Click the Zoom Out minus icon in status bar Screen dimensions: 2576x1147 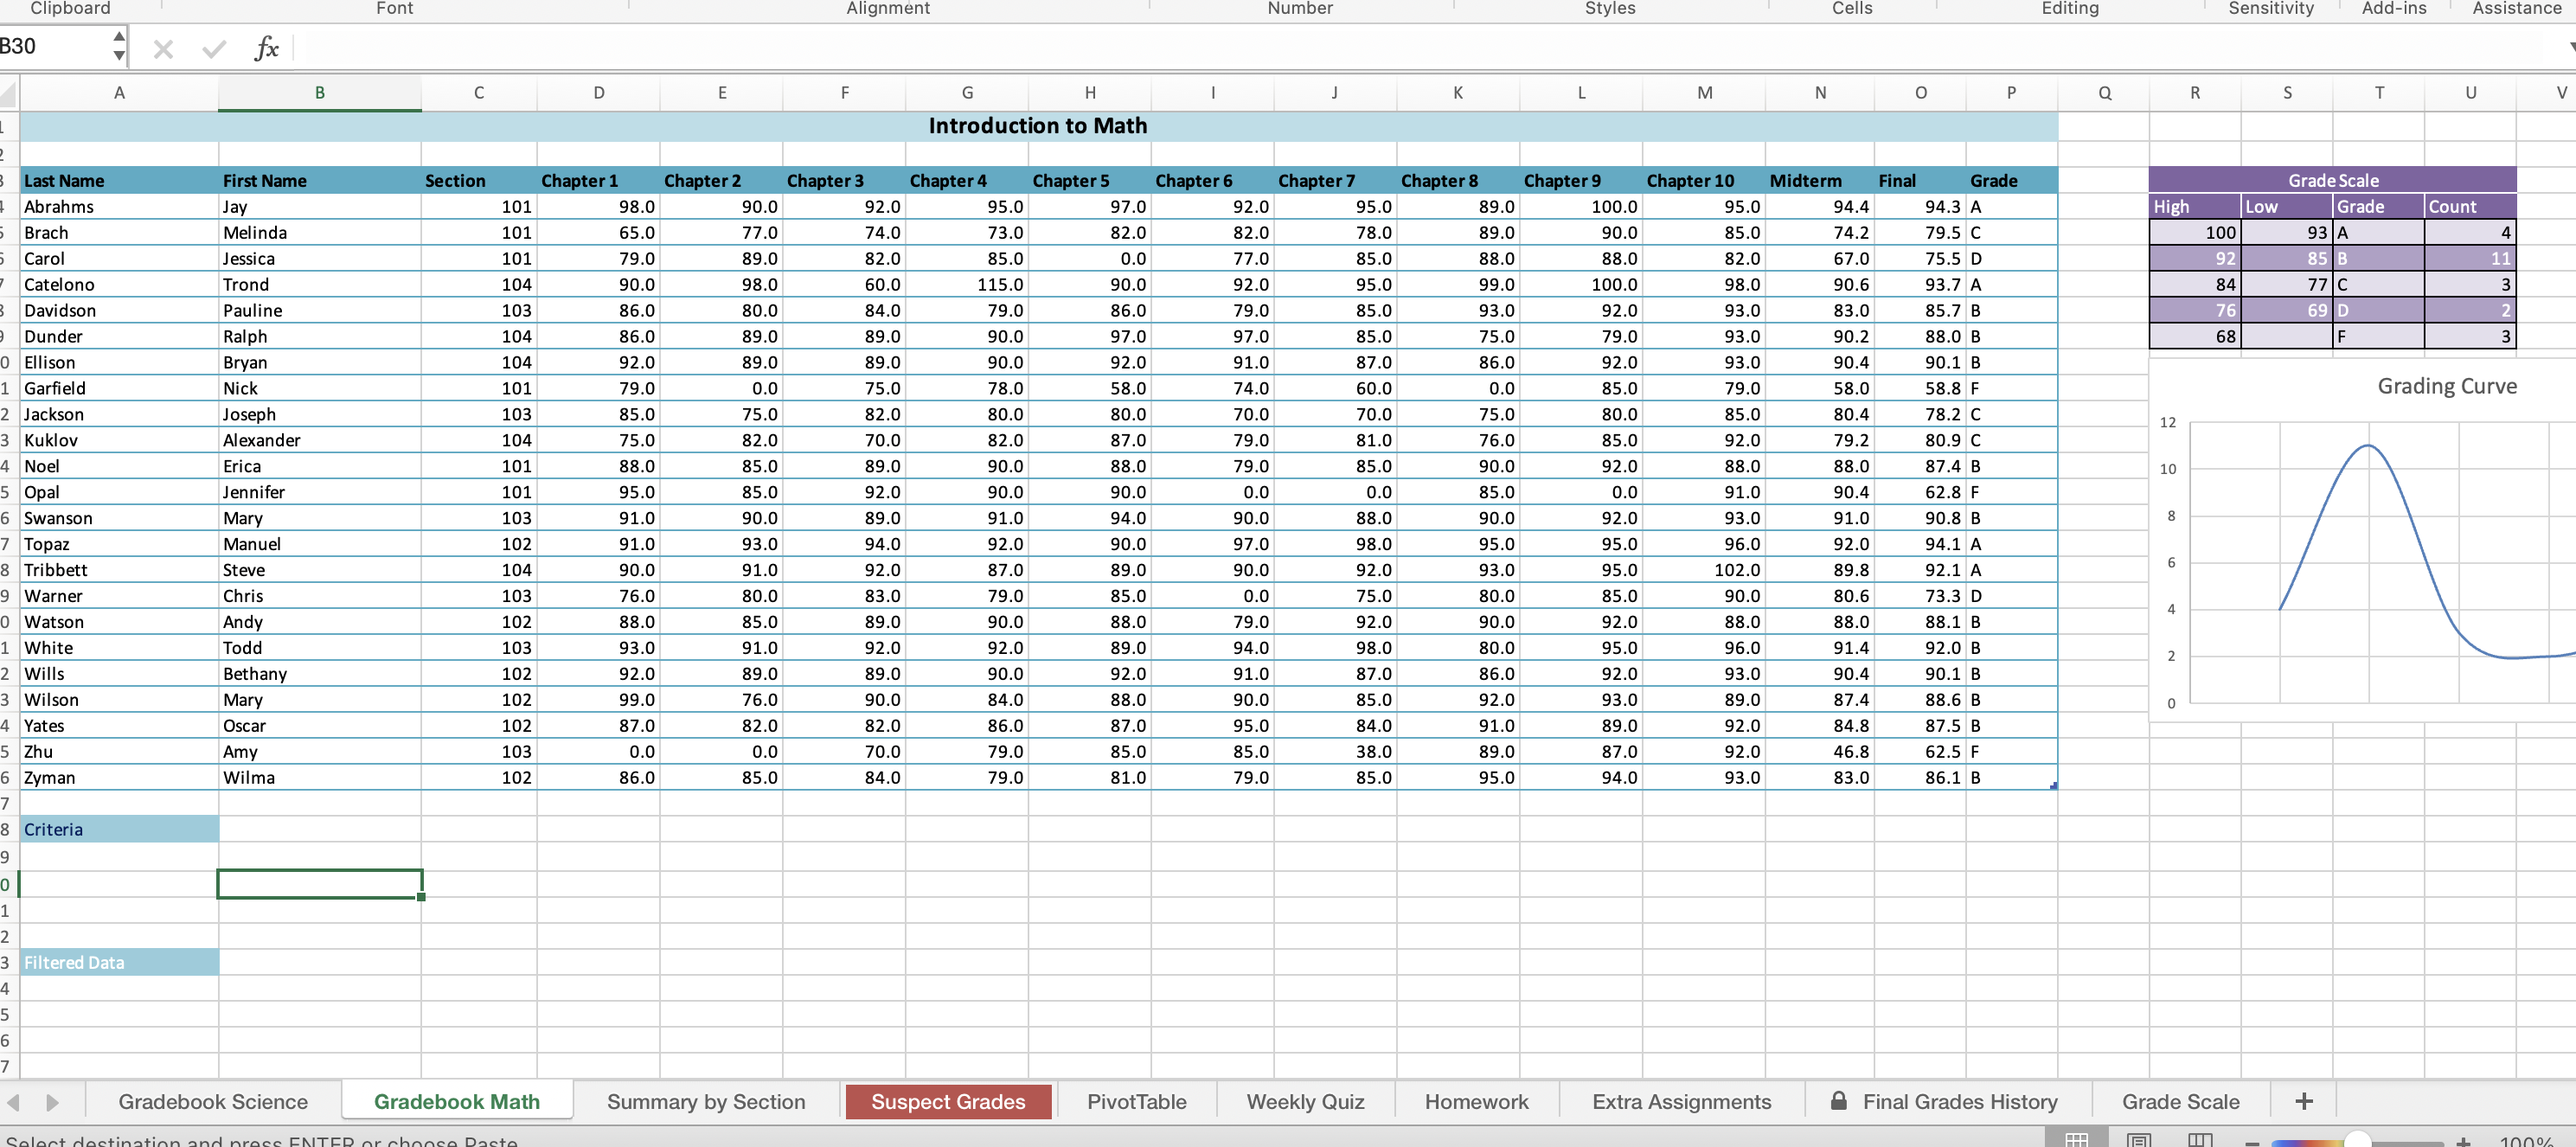(x=2251, y=1139)
